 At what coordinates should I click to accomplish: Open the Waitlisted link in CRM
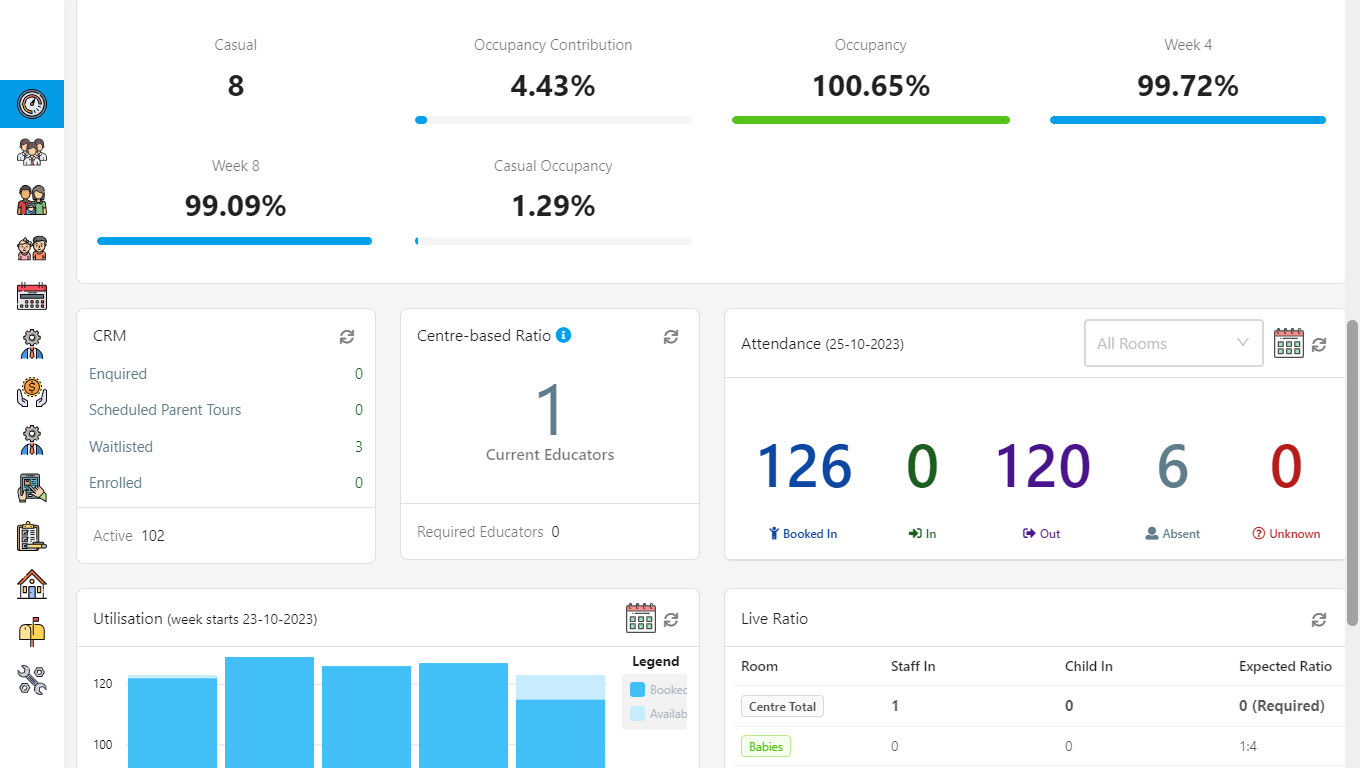click(x=121, y=447)
